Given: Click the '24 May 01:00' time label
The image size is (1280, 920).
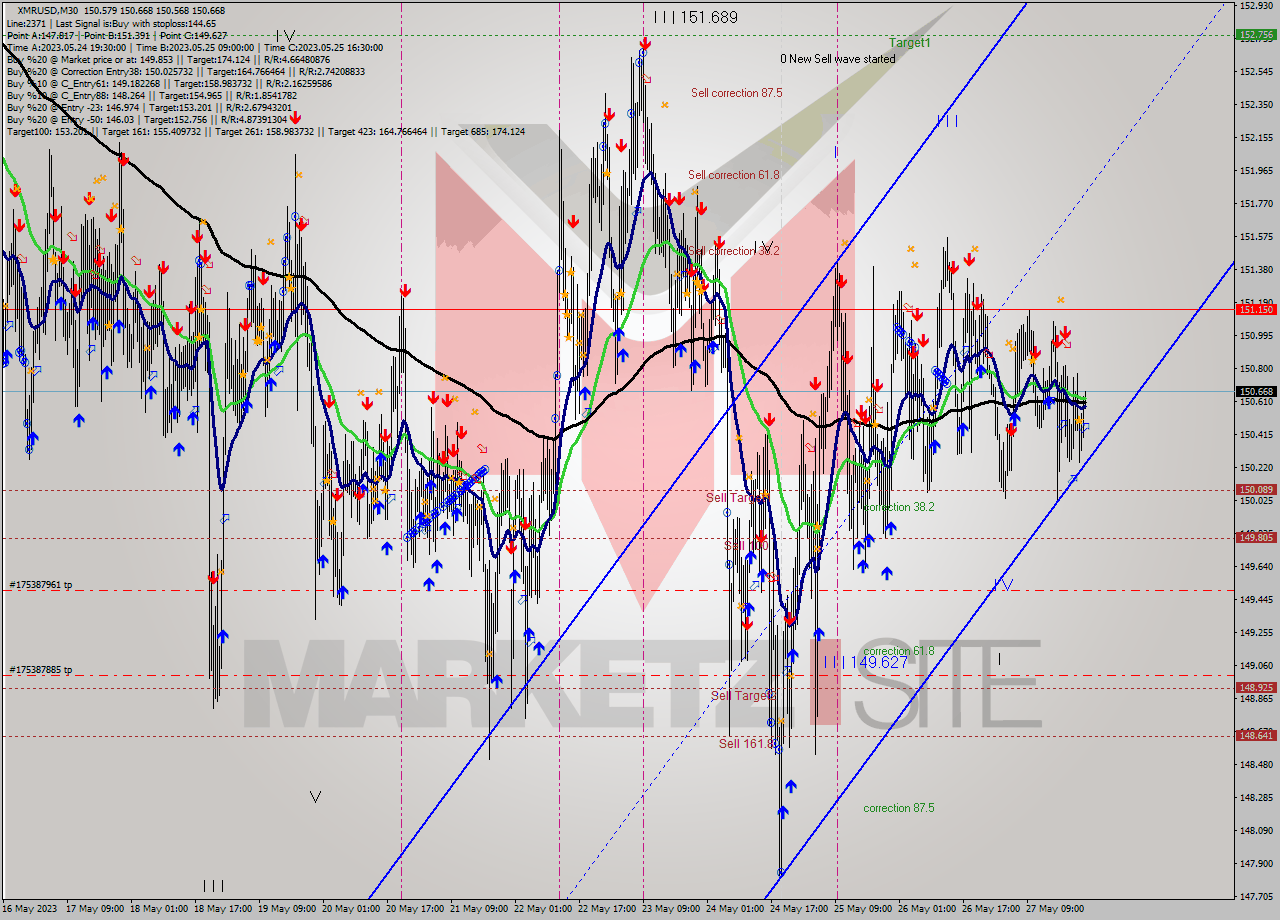Looking at the screenshot, I should click(735, 909).
